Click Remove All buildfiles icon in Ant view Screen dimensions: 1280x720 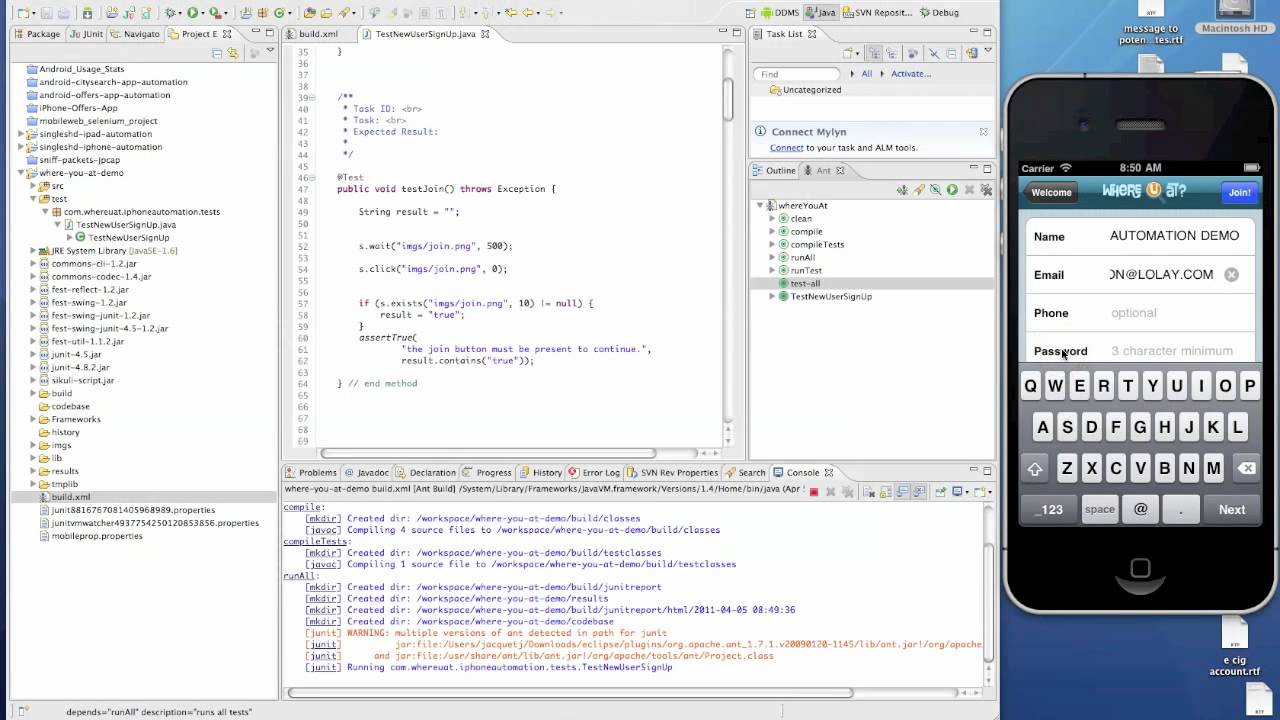tap(986, 189)
